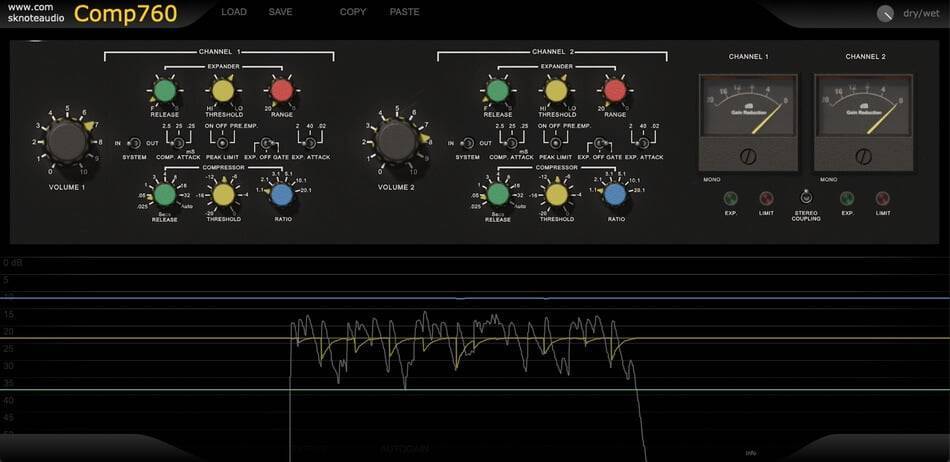This screenshot has height=462, width=950.
Task: Toggle Channel 1 Exp. Attack switch
Action: click(x=311, y=143)
